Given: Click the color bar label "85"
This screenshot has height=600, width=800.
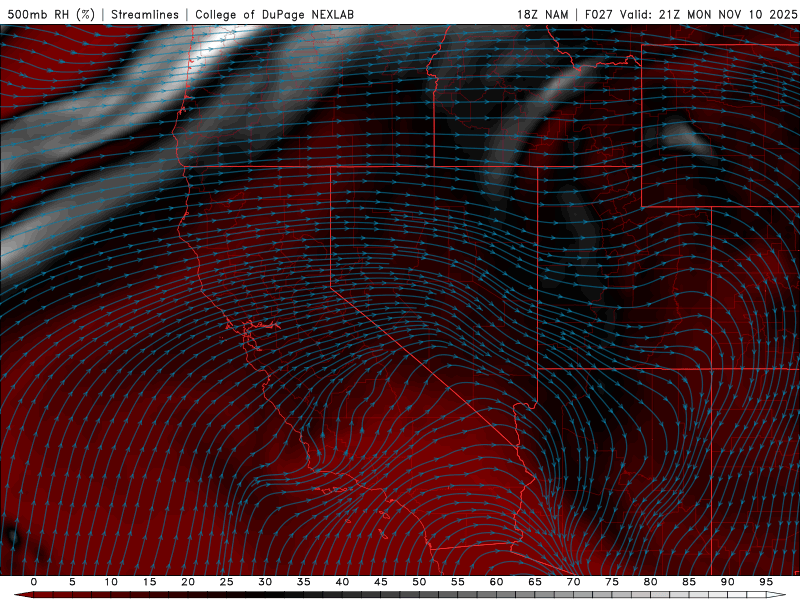Looking at the screenshot, I should click(689, 582).
